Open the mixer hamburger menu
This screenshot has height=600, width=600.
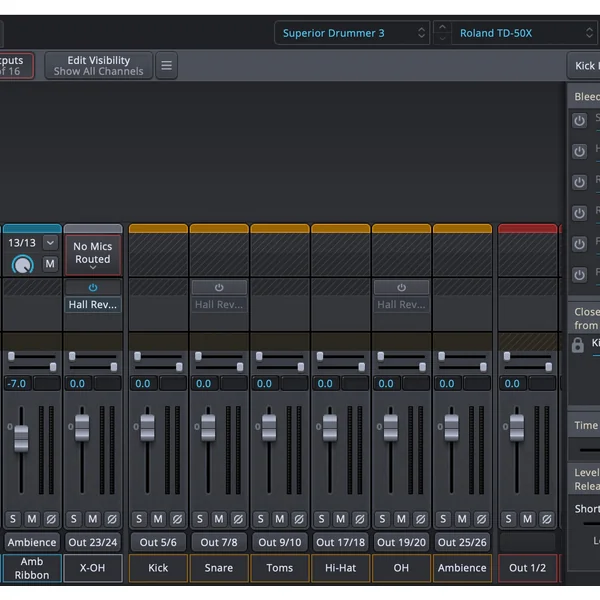point(166,65)
